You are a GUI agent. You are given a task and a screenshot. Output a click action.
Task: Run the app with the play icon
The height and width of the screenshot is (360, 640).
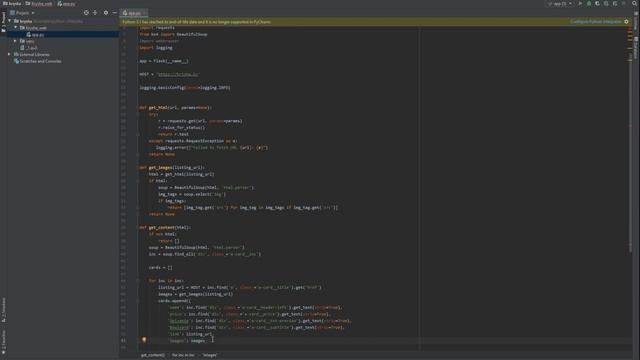tap(580, 4)
